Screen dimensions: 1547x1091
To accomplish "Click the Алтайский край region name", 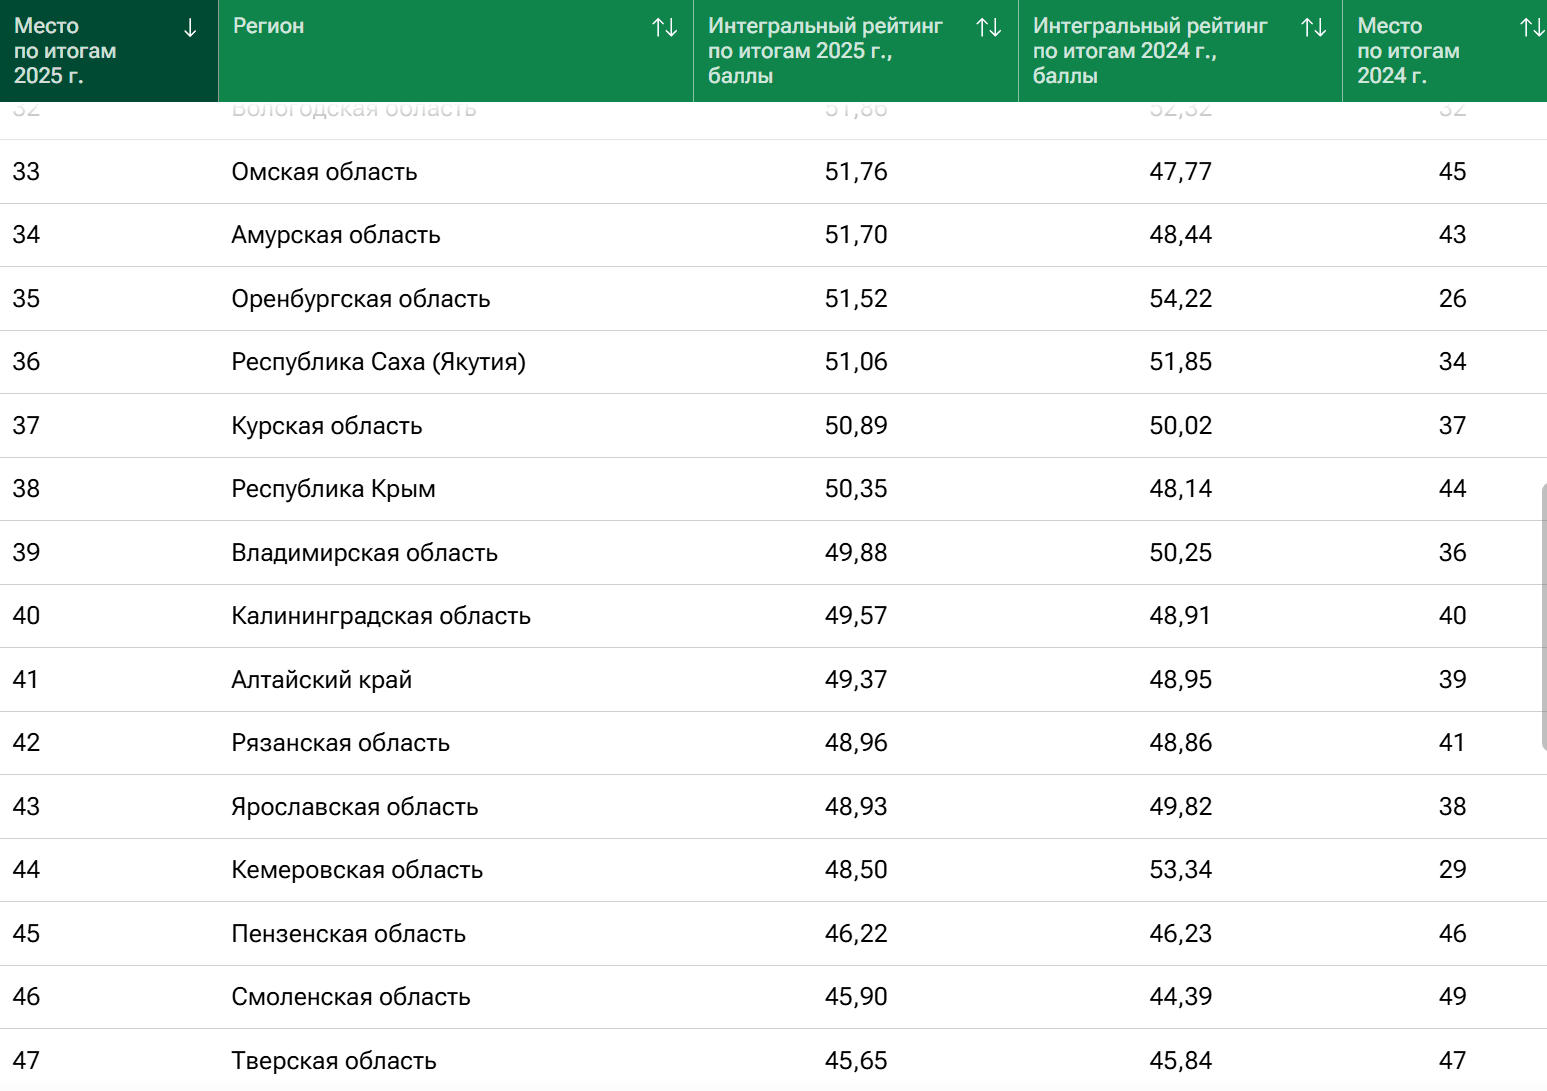I will coord(321,680).
